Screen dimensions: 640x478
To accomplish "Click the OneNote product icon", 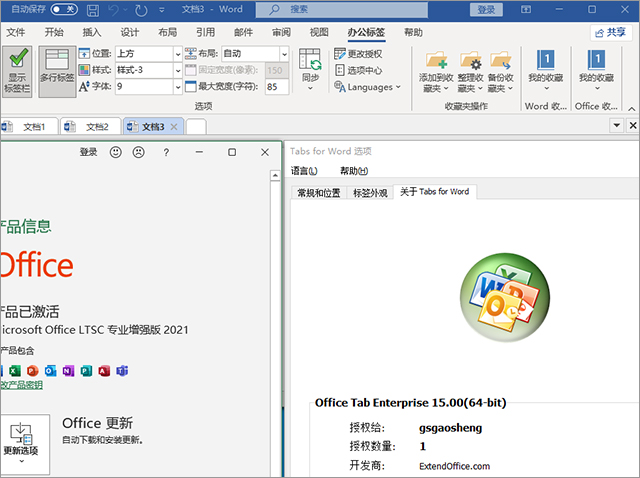I will pos(68,371).
